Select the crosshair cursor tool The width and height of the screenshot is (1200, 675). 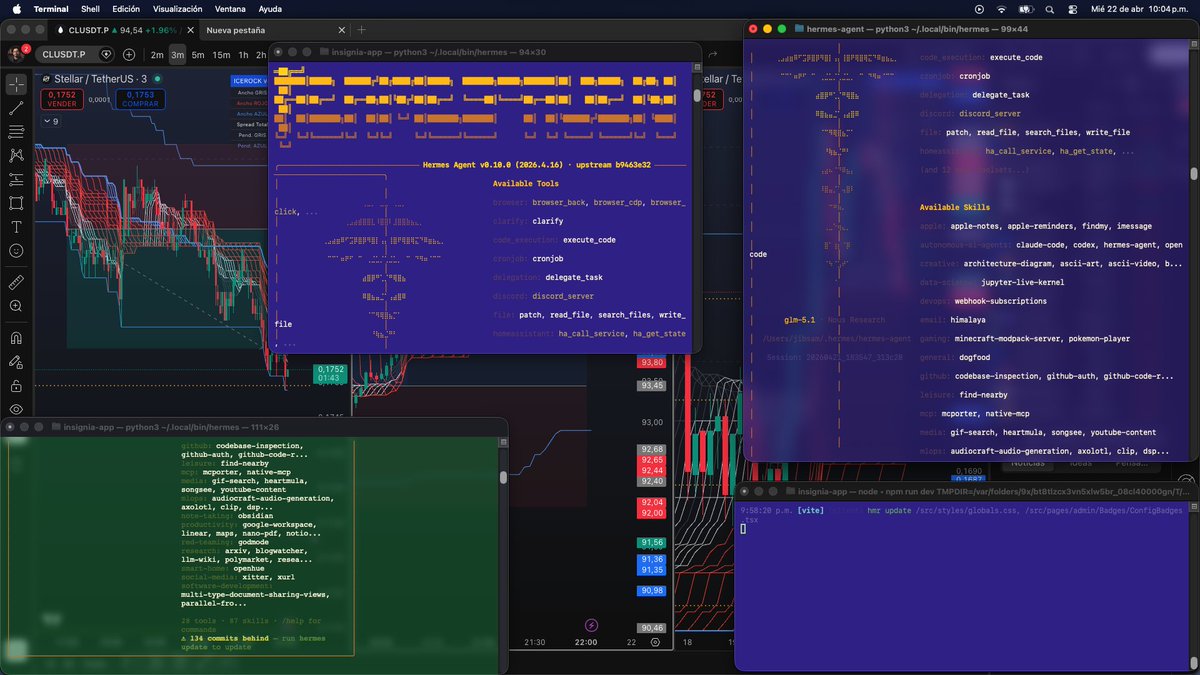16,84
